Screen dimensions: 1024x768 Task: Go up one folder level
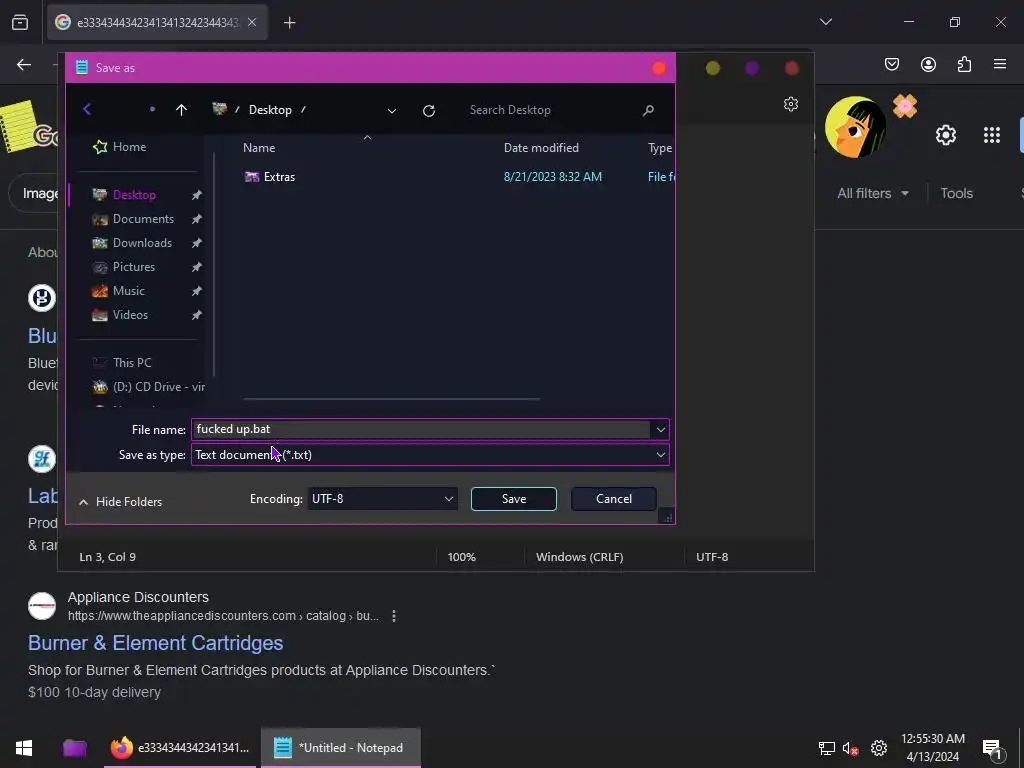pyautogui.click(x=182, y=110)
